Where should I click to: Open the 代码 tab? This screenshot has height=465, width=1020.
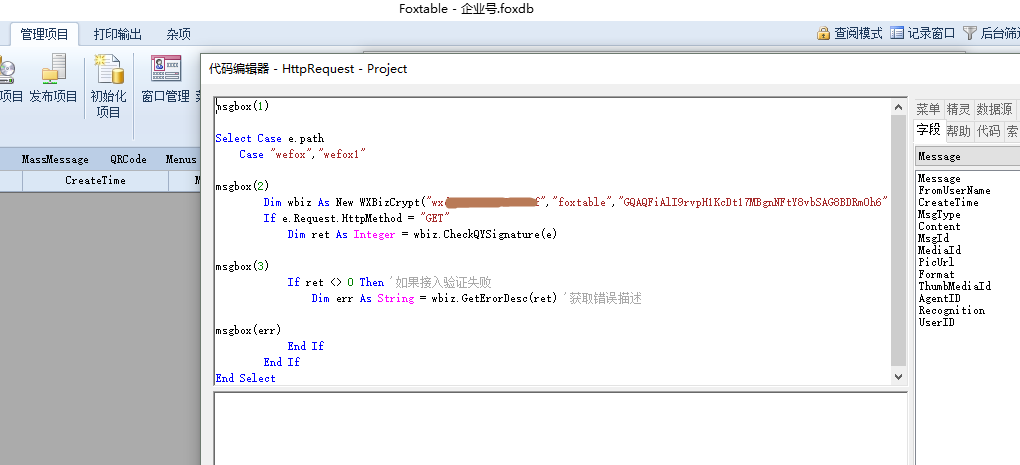[988, 131]
